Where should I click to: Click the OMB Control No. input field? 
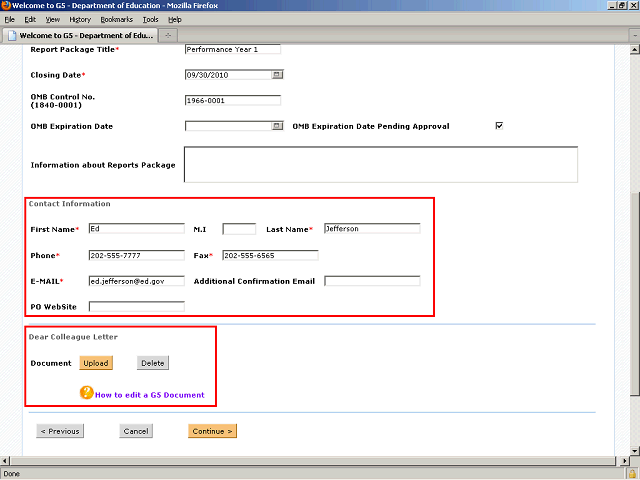[x=233, y=100]
